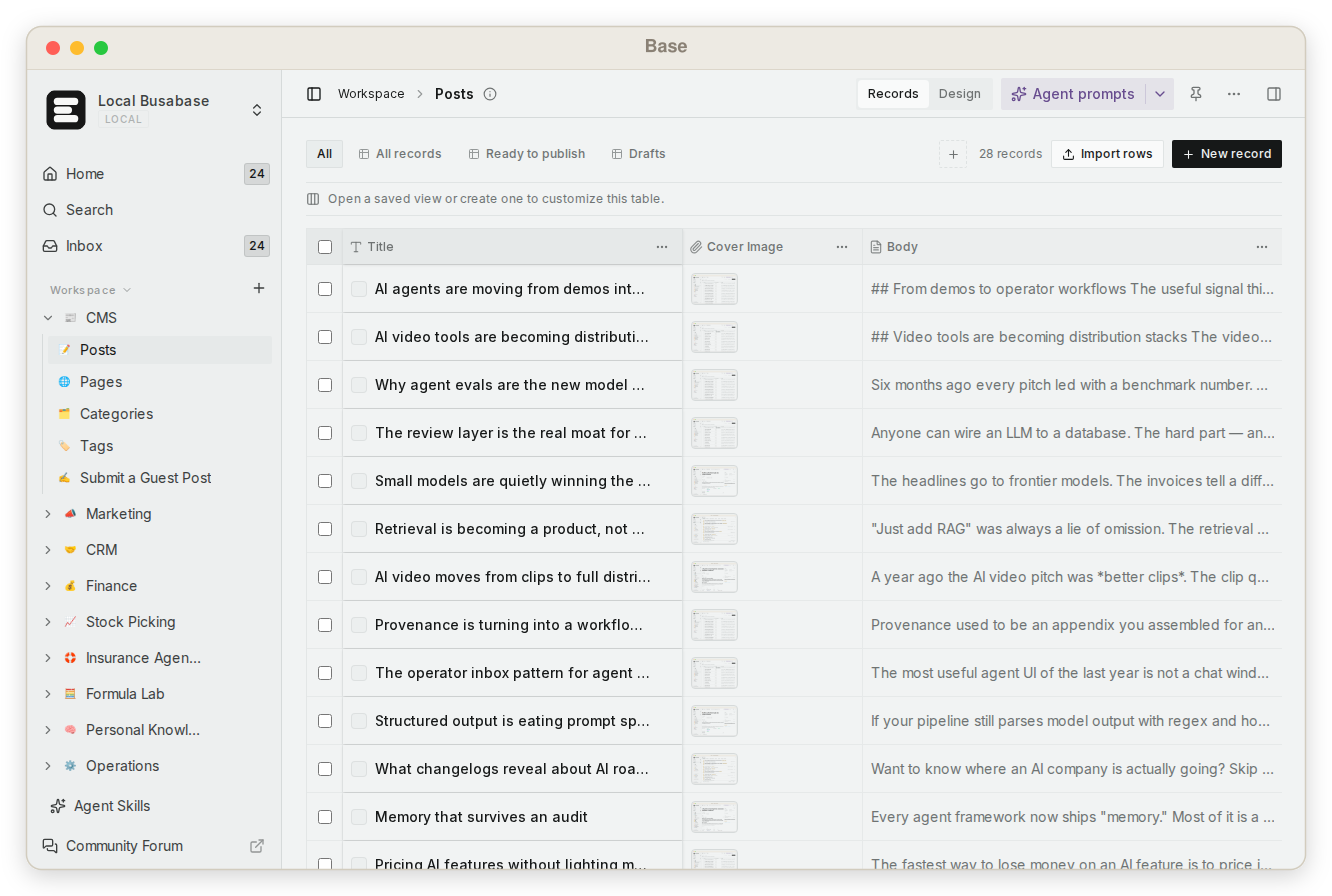Toggle the right side panel icon
Viewport: 1332px width, 896px height.
click(1274, 94)
